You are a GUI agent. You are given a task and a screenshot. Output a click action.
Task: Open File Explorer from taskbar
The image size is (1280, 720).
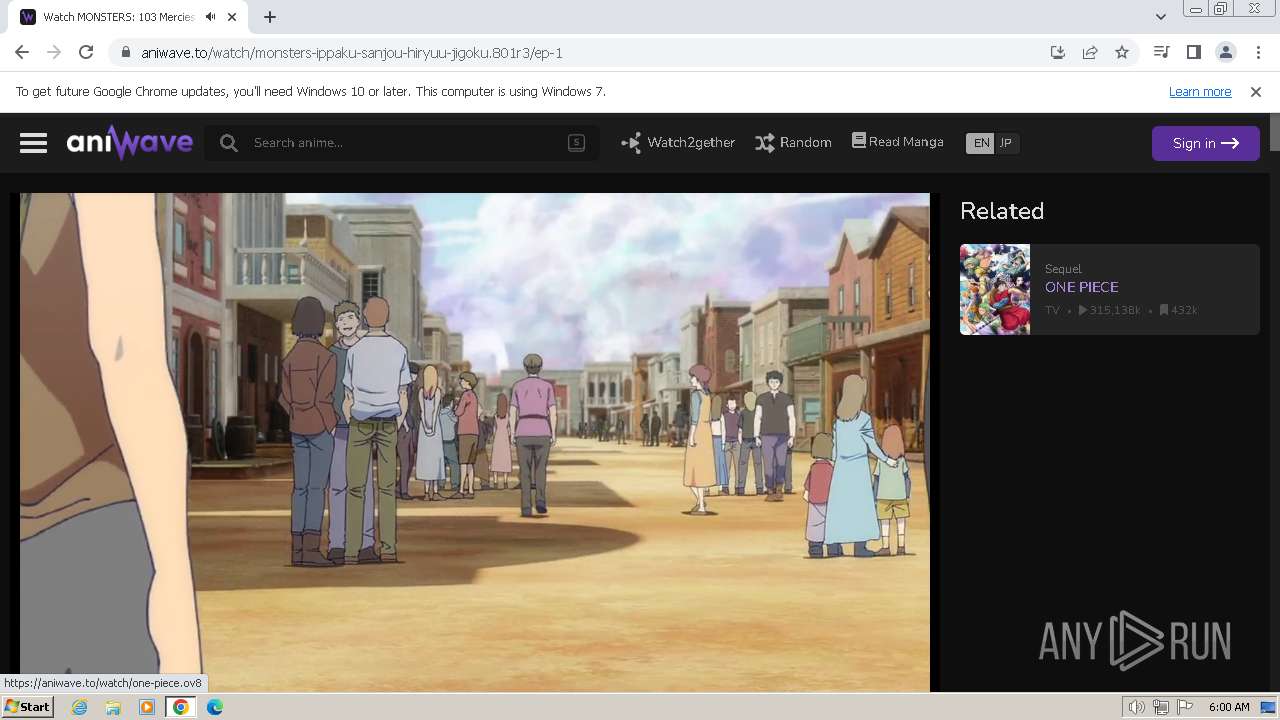pyautogui.click(x=113, y=707)
